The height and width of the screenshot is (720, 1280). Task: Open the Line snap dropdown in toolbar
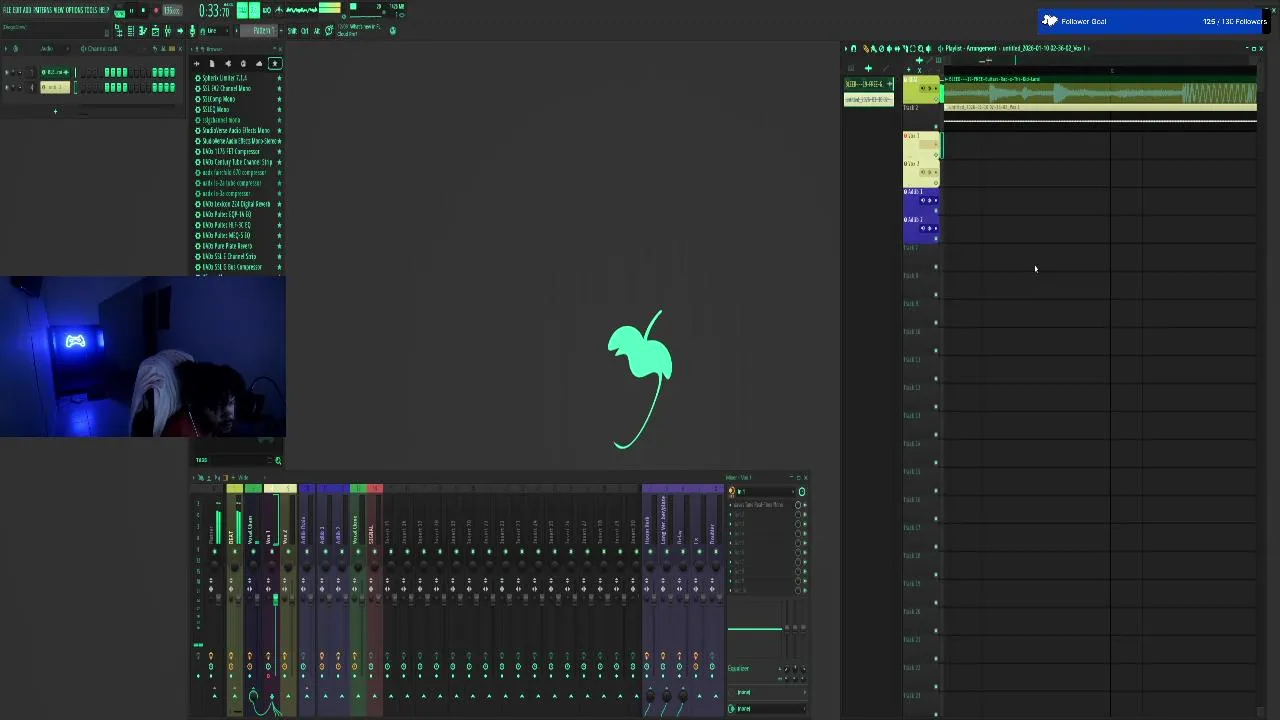211,31
